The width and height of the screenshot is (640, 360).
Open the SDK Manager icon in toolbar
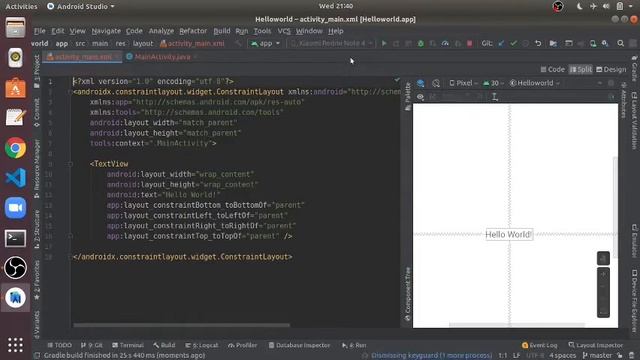pyautogui.click(x=605, y=43)
